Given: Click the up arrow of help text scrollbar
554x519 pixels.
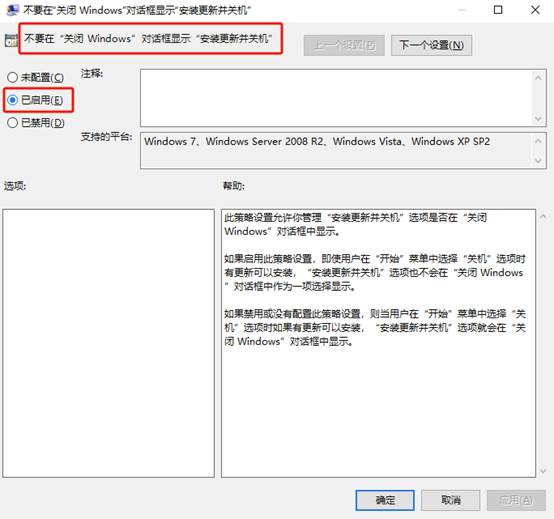Looking at the screenshot, I should point(543,217).
